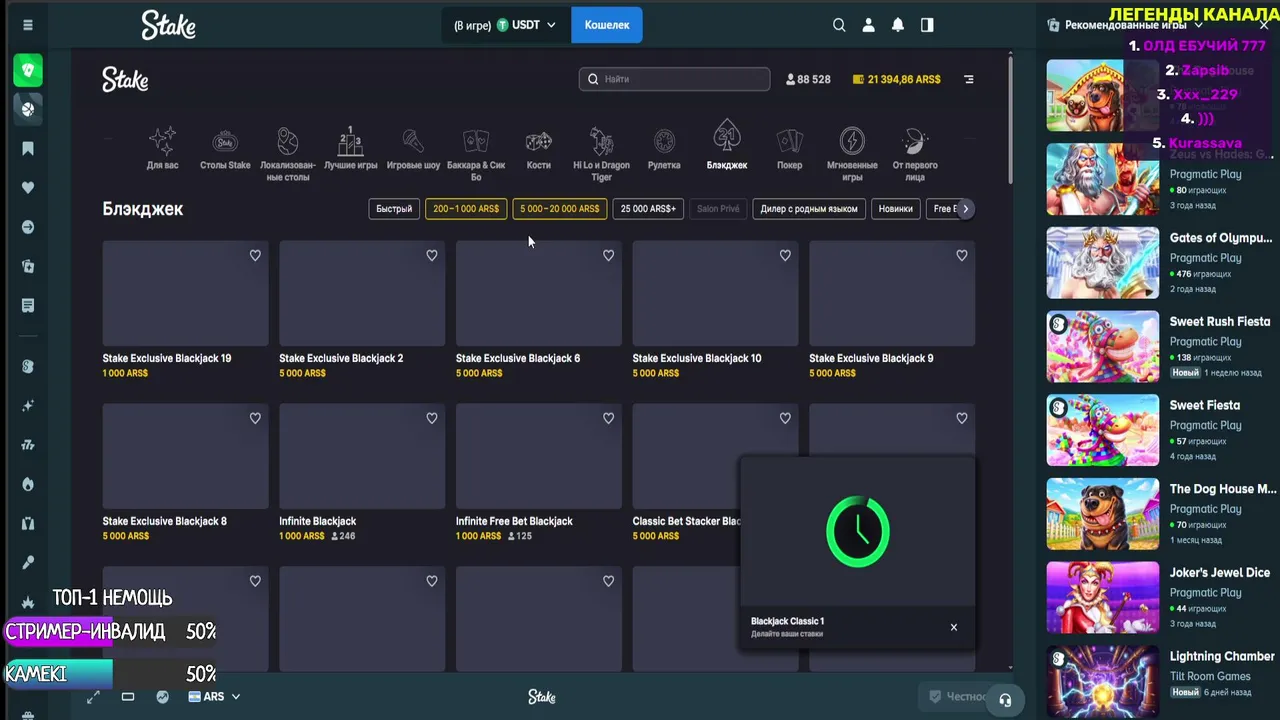Favorite Infinite Blackjack with its heart icon

(432, 418)
